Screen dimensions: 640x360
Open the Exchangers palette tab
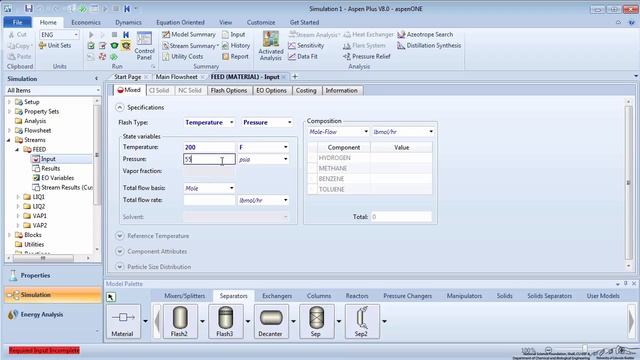tap(277, 296)
